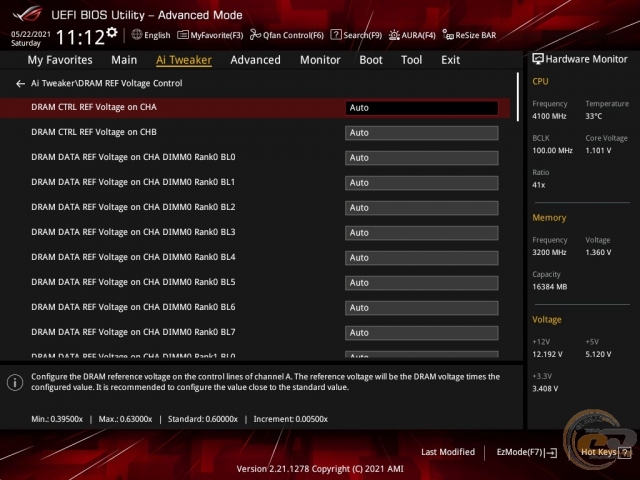
Task: Open Qfan Control(F6)
Action: tap(287, 35)
